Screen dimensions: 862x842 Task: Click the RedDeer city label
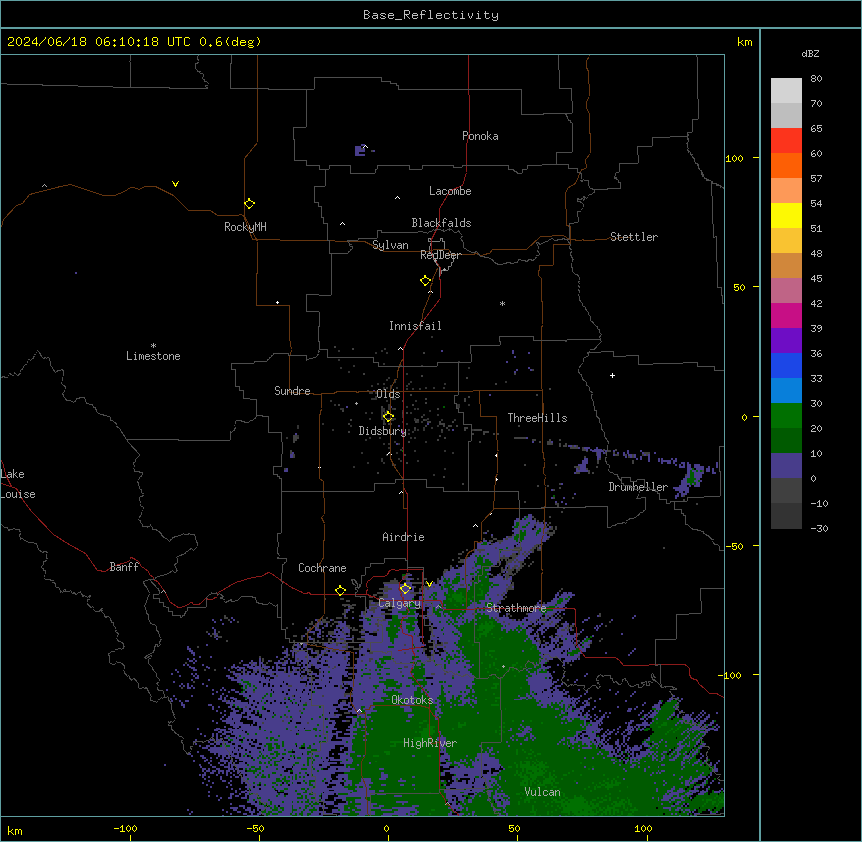(440, 255)
